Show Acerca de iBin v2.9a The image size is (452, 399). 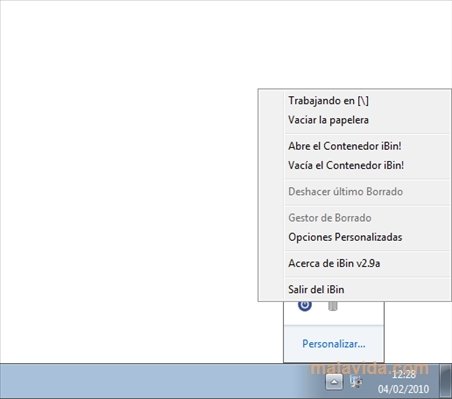(x=354, y=263)
